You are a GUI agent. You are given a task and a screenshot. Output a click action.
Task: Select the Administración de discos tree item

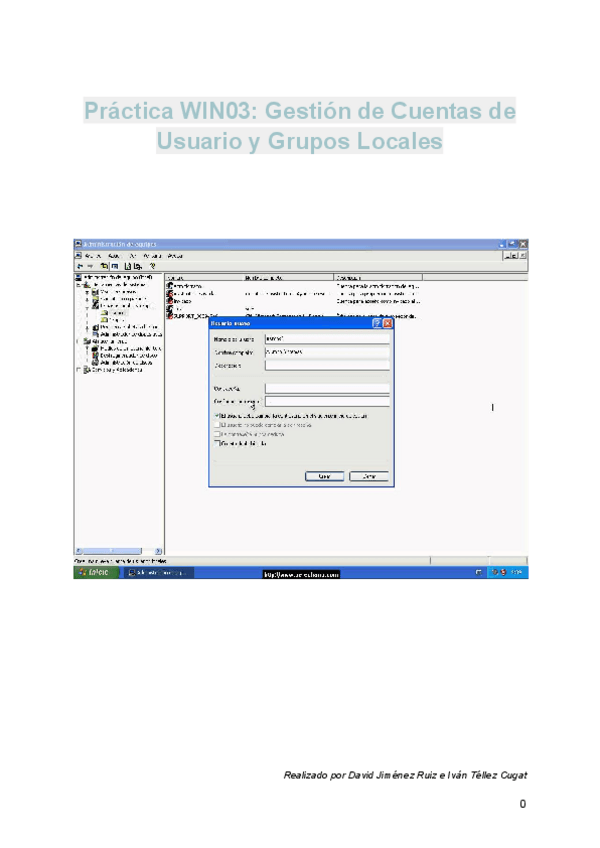point(127,363)
